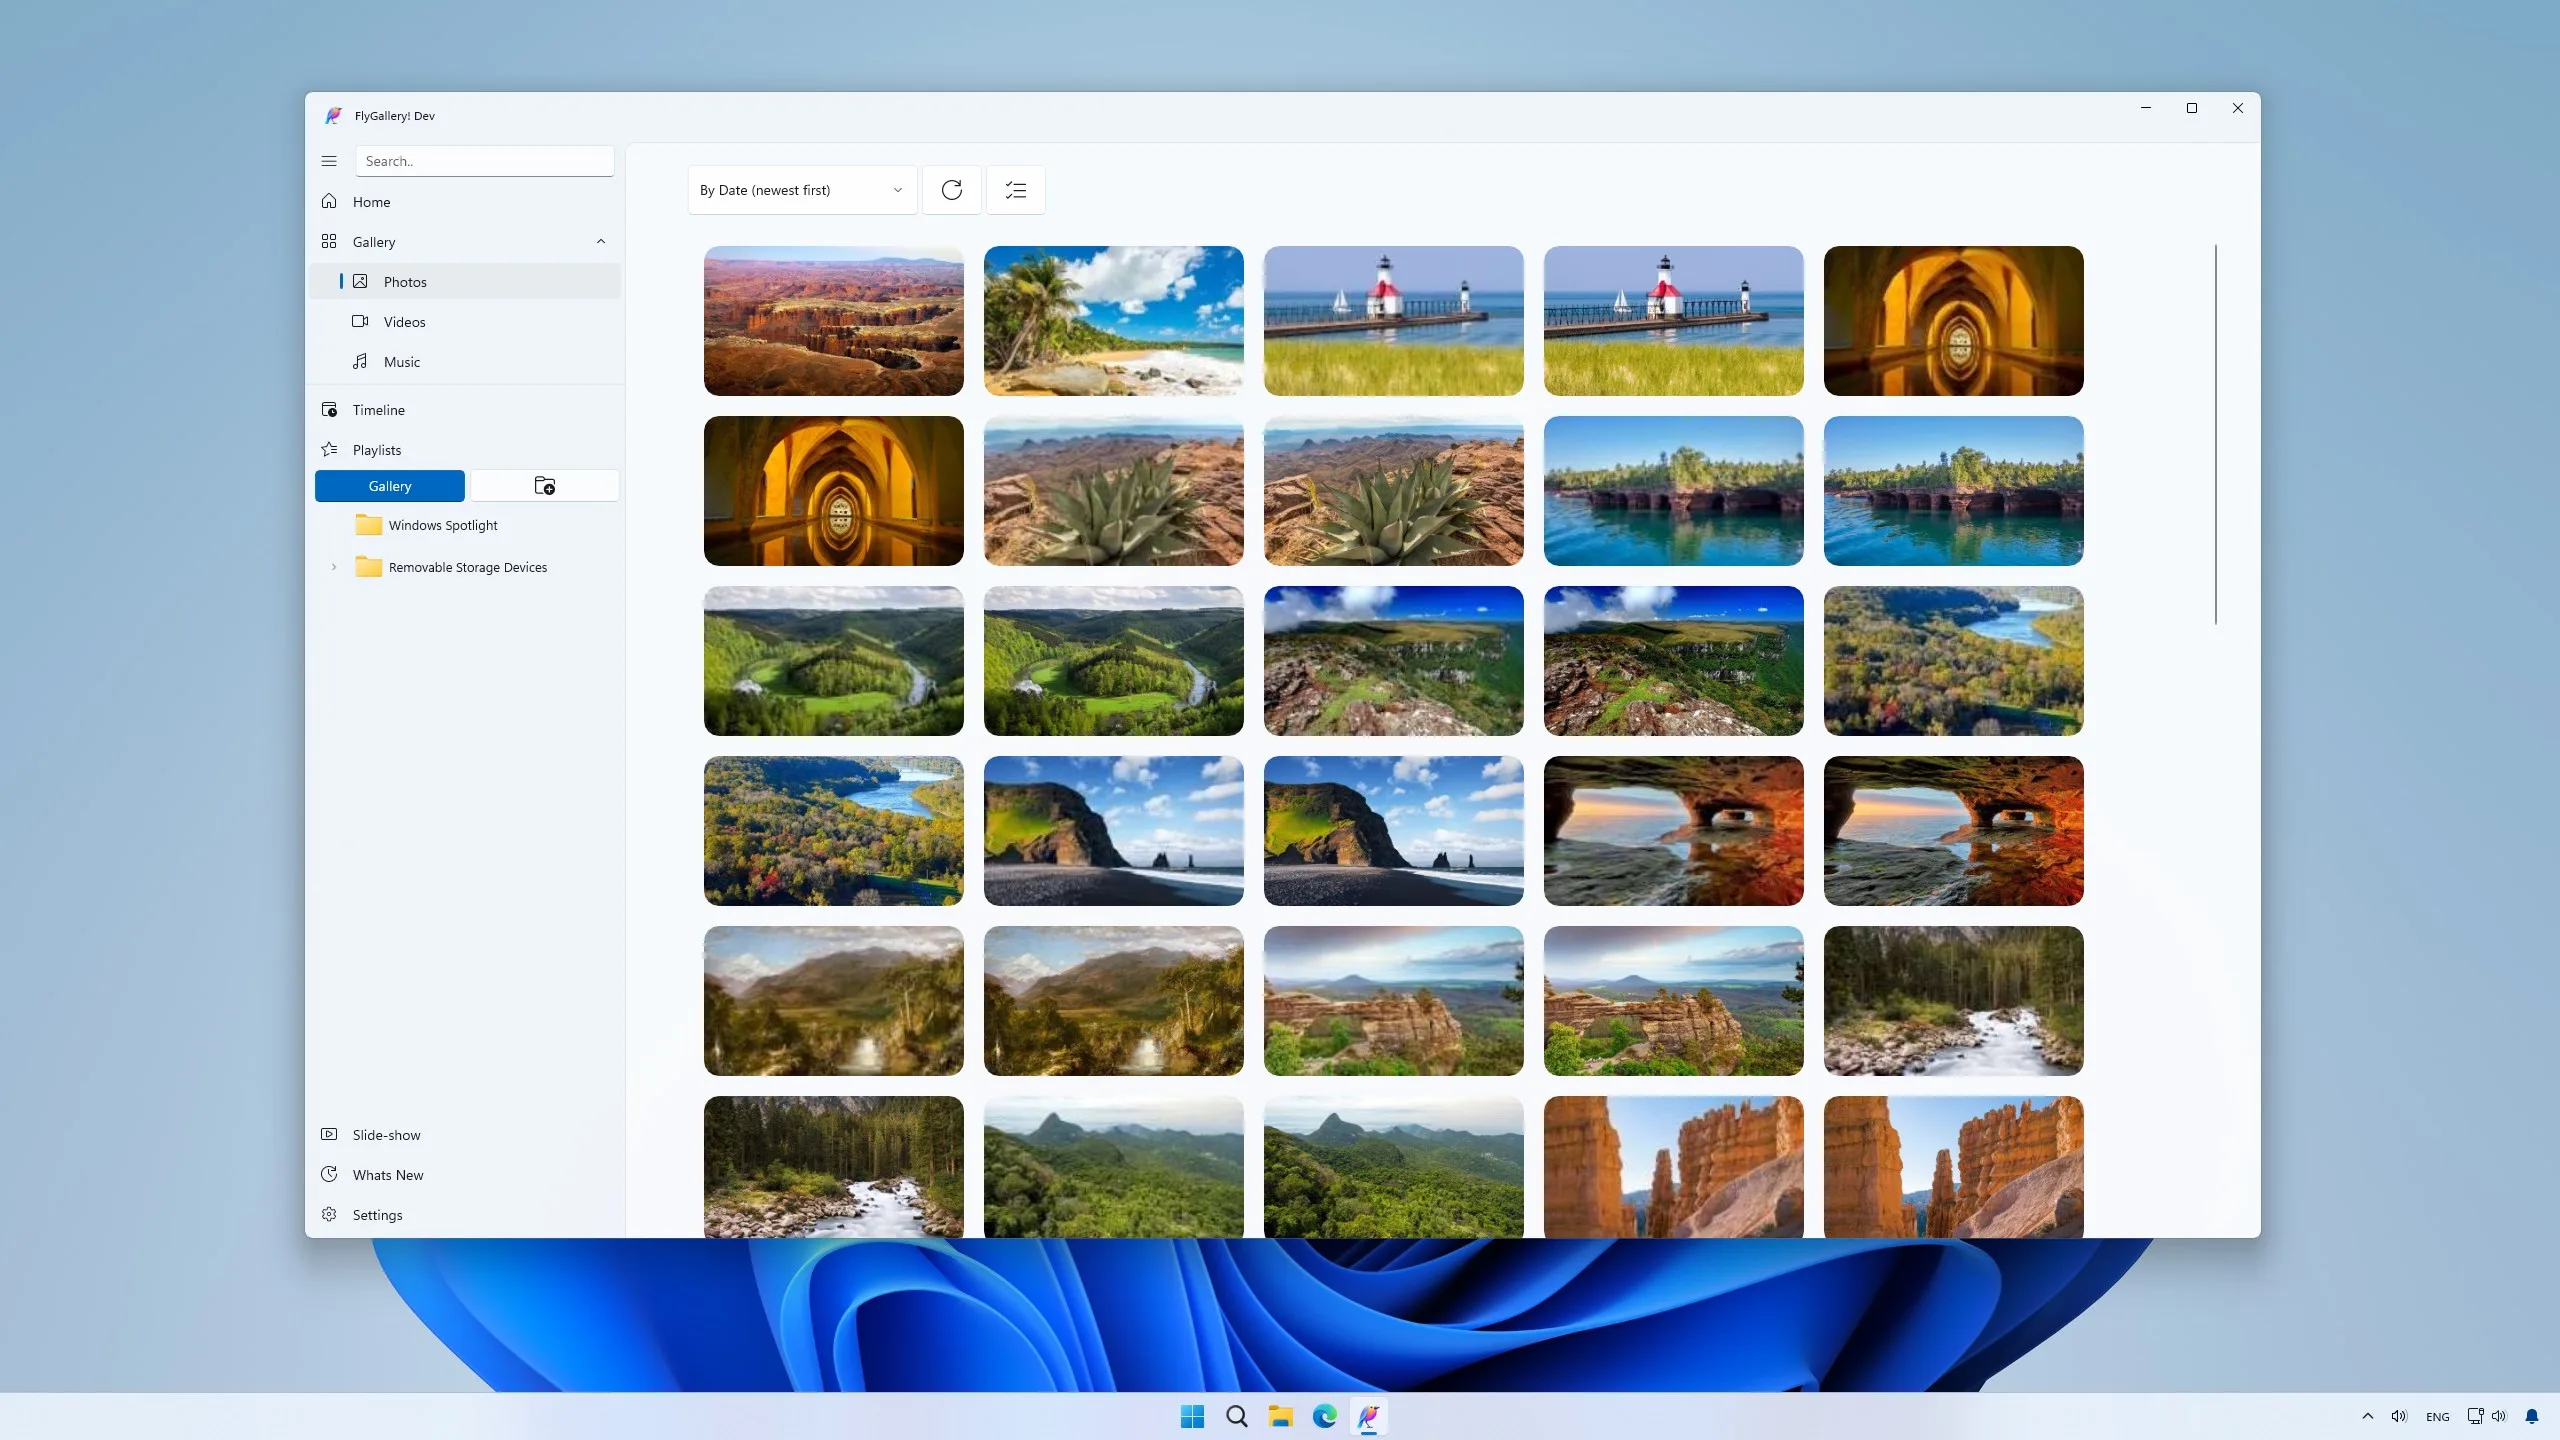
Task: Select the Music note icon
Action: (360, 362)
